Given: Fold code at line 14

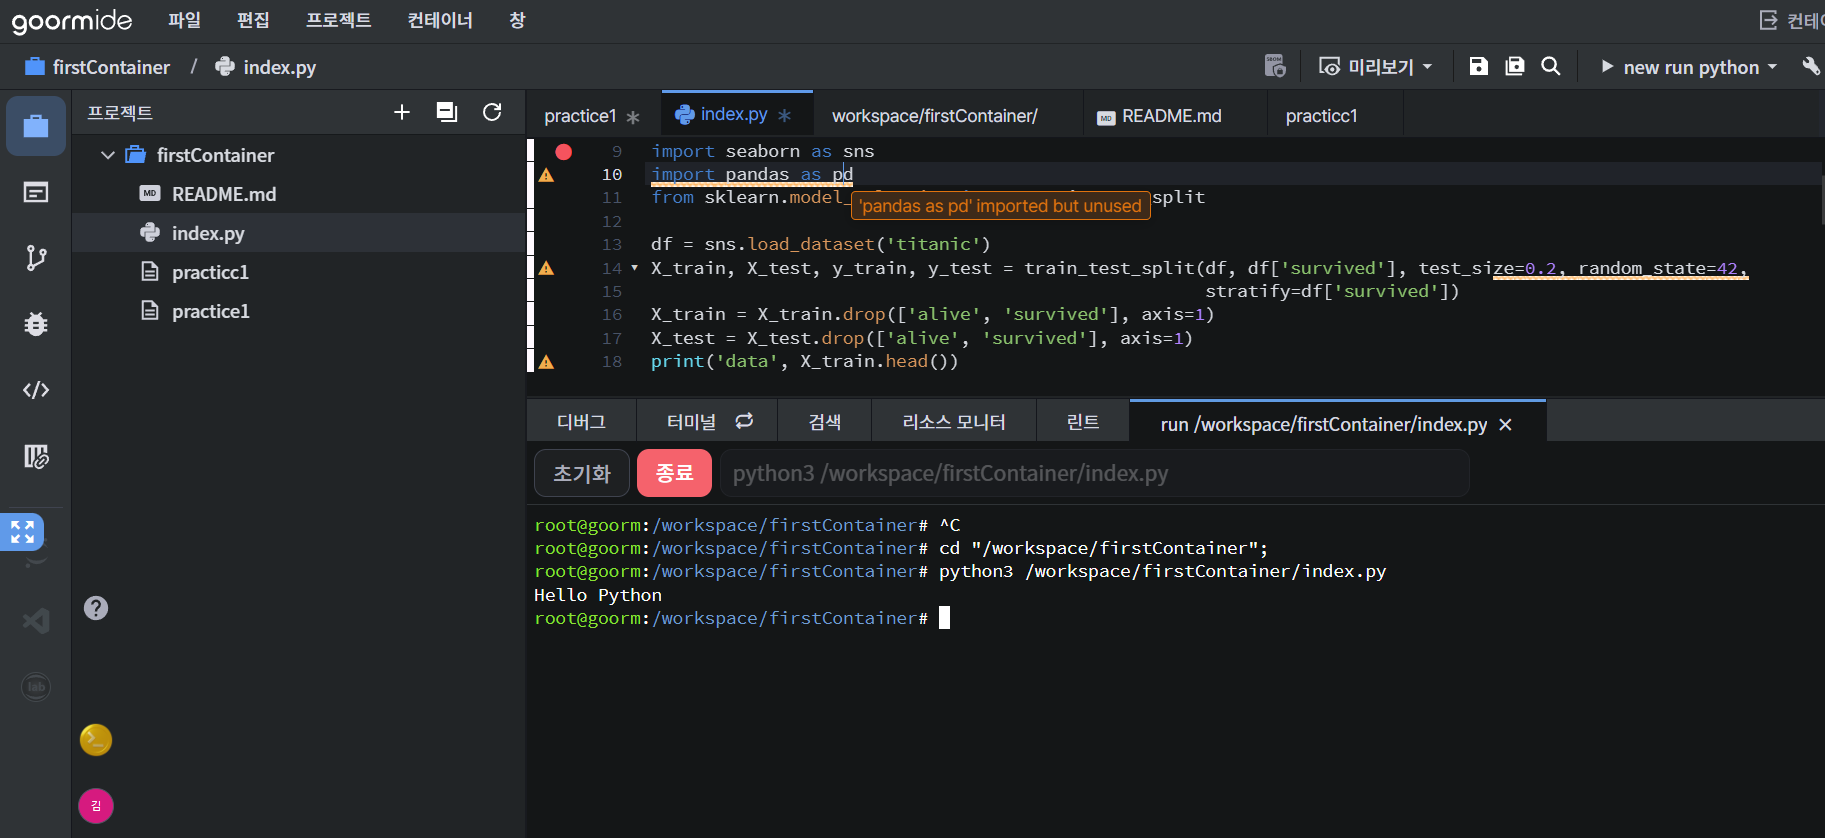Looking at the screenshot, I should [x=634, y=268].
